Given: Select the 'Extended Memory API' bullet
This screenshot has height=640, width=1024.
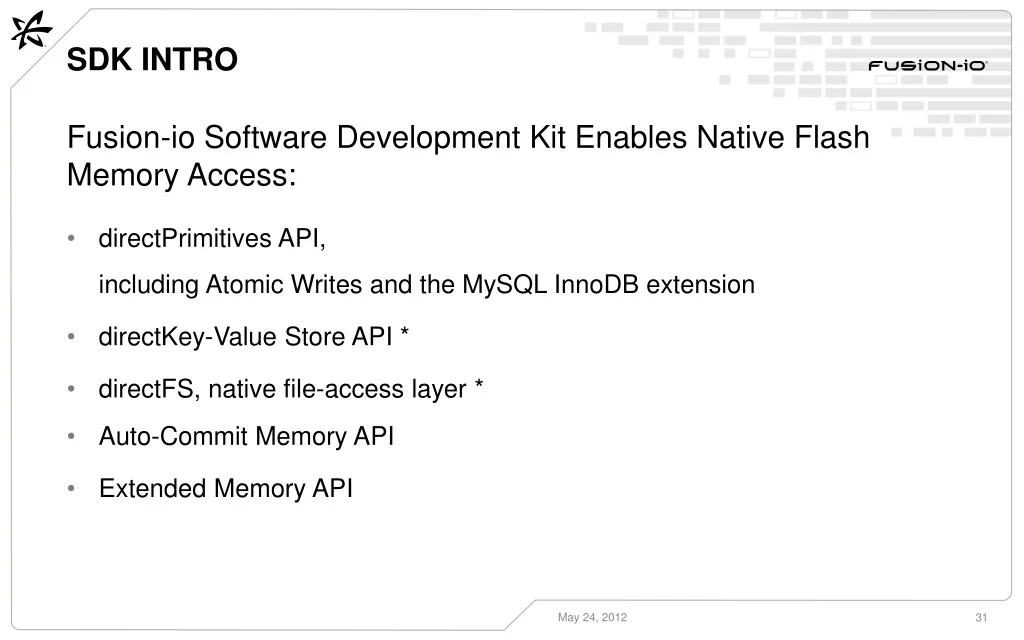Looking at the screenshot, I should (x=226, y=488).
